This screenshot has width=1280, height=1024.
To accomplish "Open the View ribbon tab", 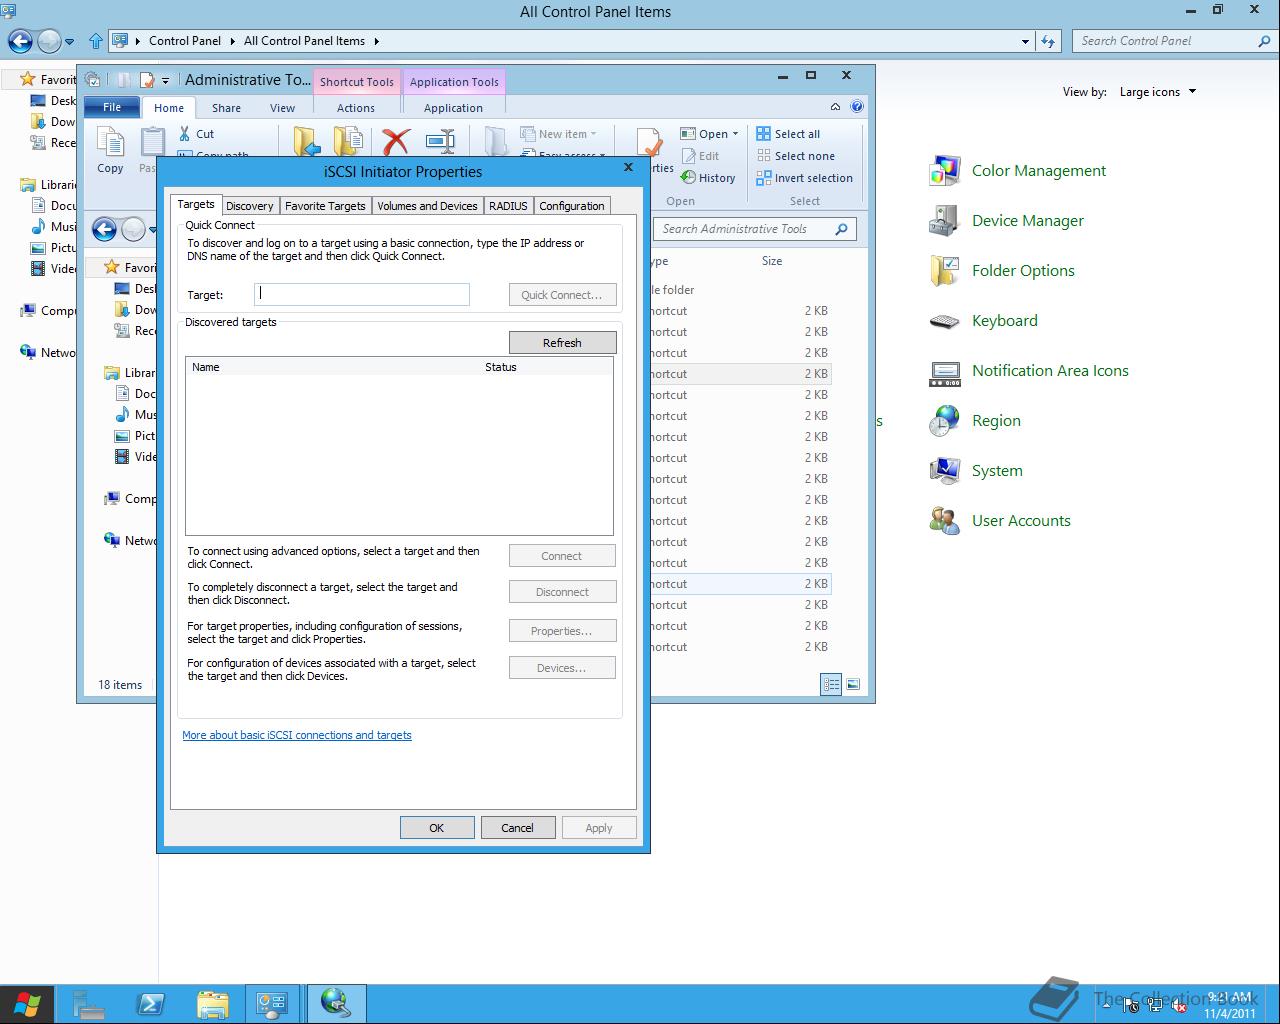I will 283,108.
